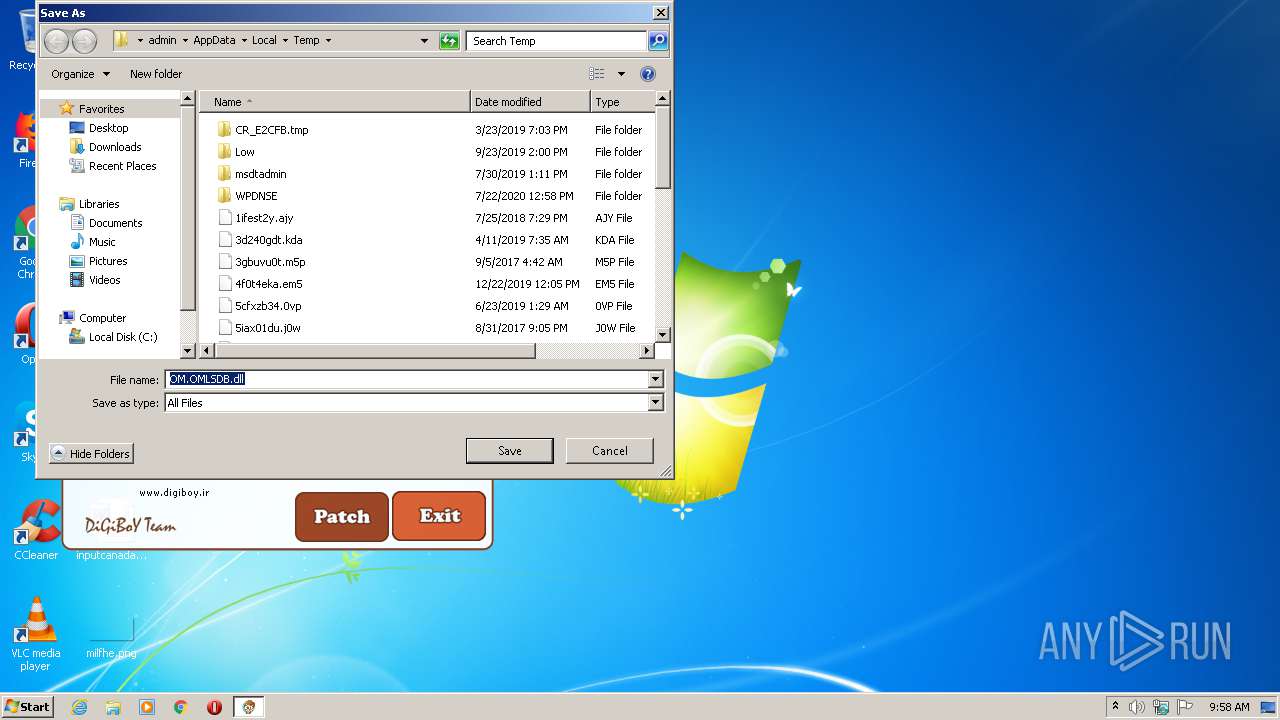The image size is (1280, 720).
Task: Open Save as type dropdown
Action: (x=656, y=403)
